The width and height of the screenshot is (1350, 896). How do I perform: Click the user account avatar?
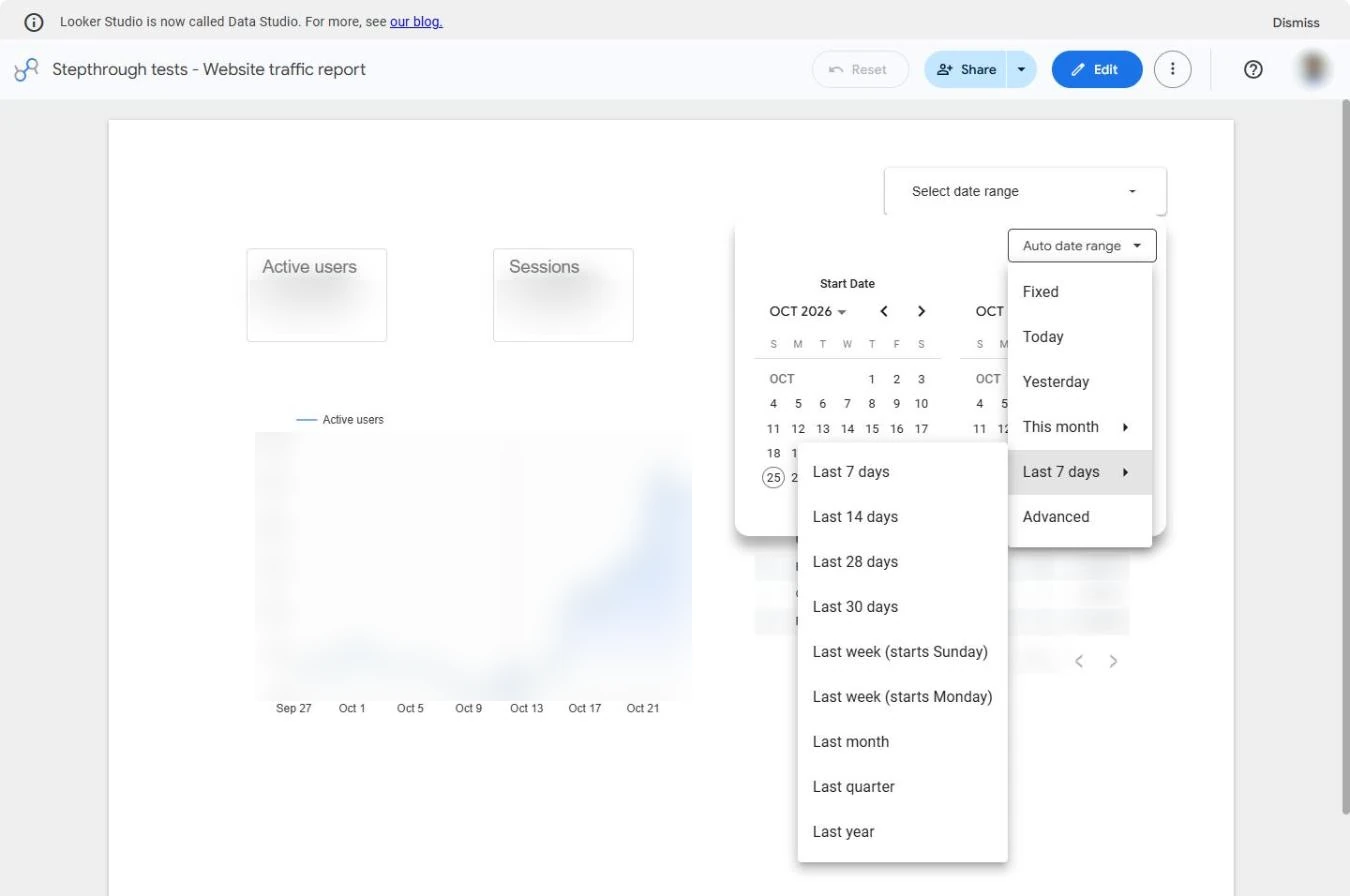click(x=1313, y=69)
